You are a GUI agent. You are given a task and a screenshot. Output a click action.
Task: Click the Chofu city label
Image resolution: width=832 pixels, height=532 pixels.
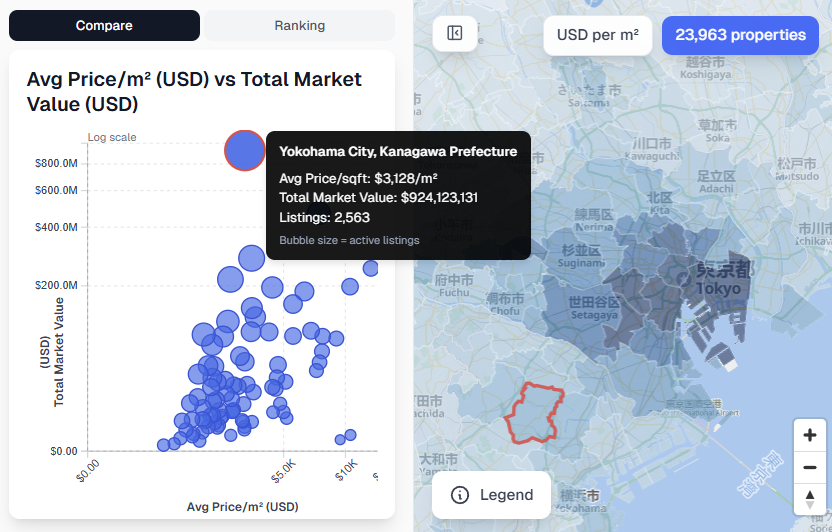pyautogui.click(x=505, y=304)
